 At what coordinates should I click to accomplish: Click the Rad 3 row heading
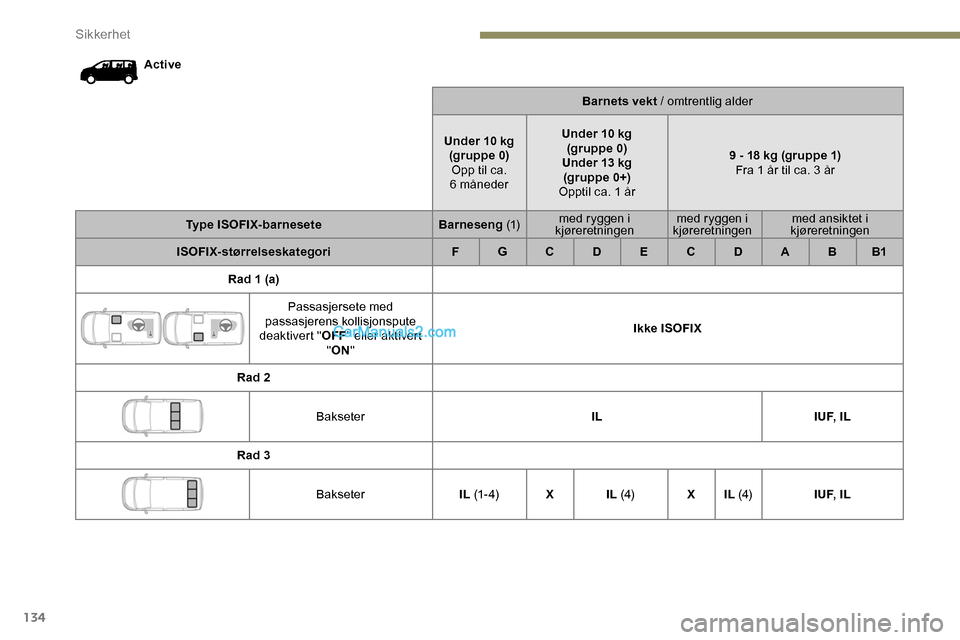[253, 455]
